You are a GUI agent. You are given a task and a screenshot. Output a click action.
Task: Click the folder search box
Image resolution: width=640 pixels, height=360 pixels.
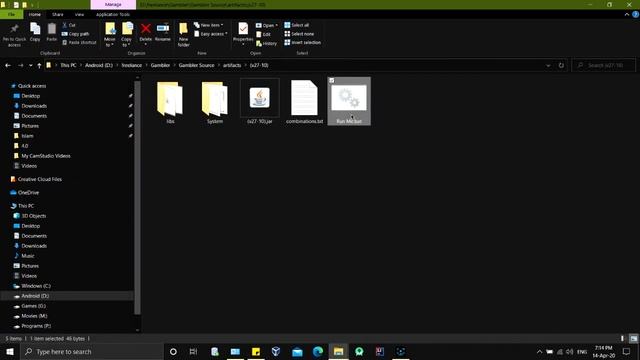604,65
